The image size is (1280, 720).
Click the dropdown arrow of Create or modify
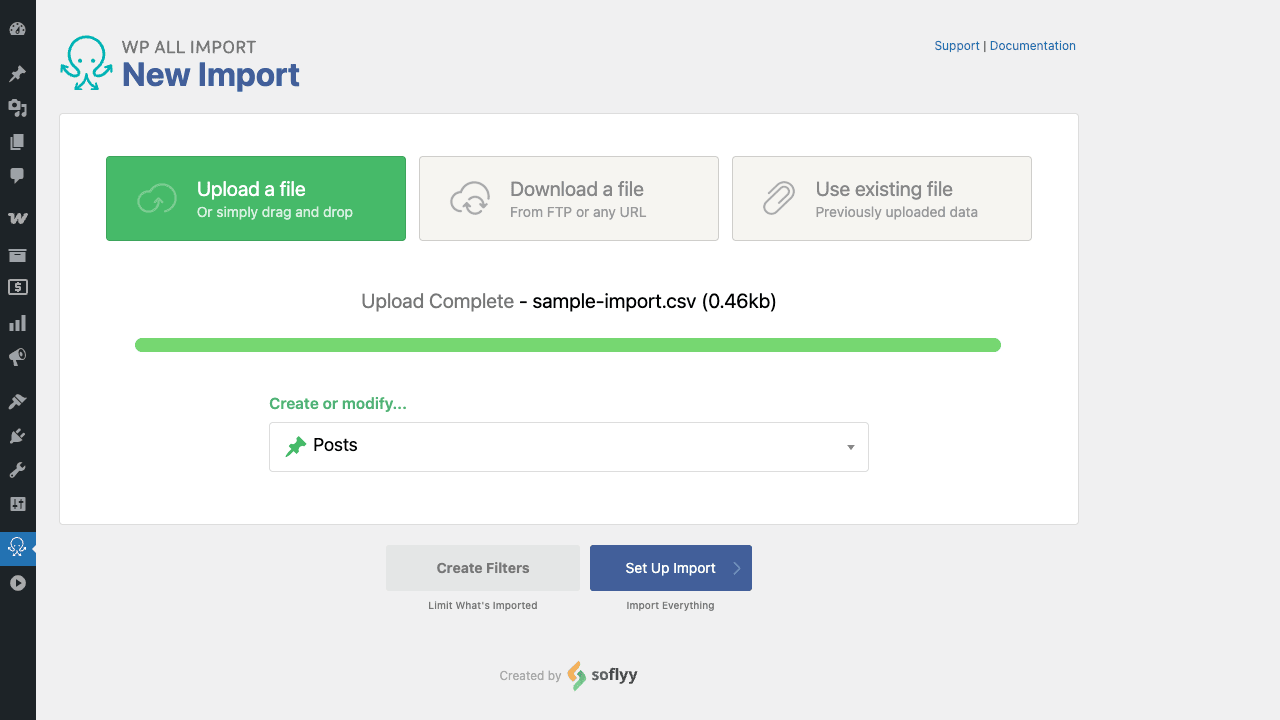tap(851, 447)
